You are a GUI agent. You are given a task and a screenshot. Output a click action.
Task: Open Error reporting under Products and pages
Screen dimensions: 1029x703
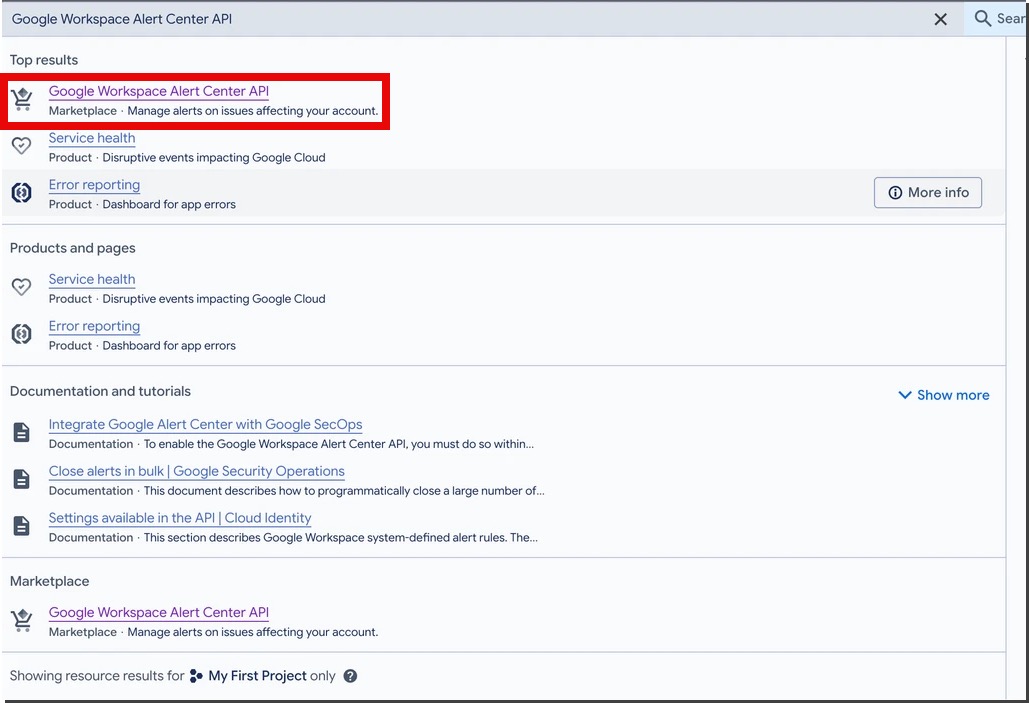[94, 326]
